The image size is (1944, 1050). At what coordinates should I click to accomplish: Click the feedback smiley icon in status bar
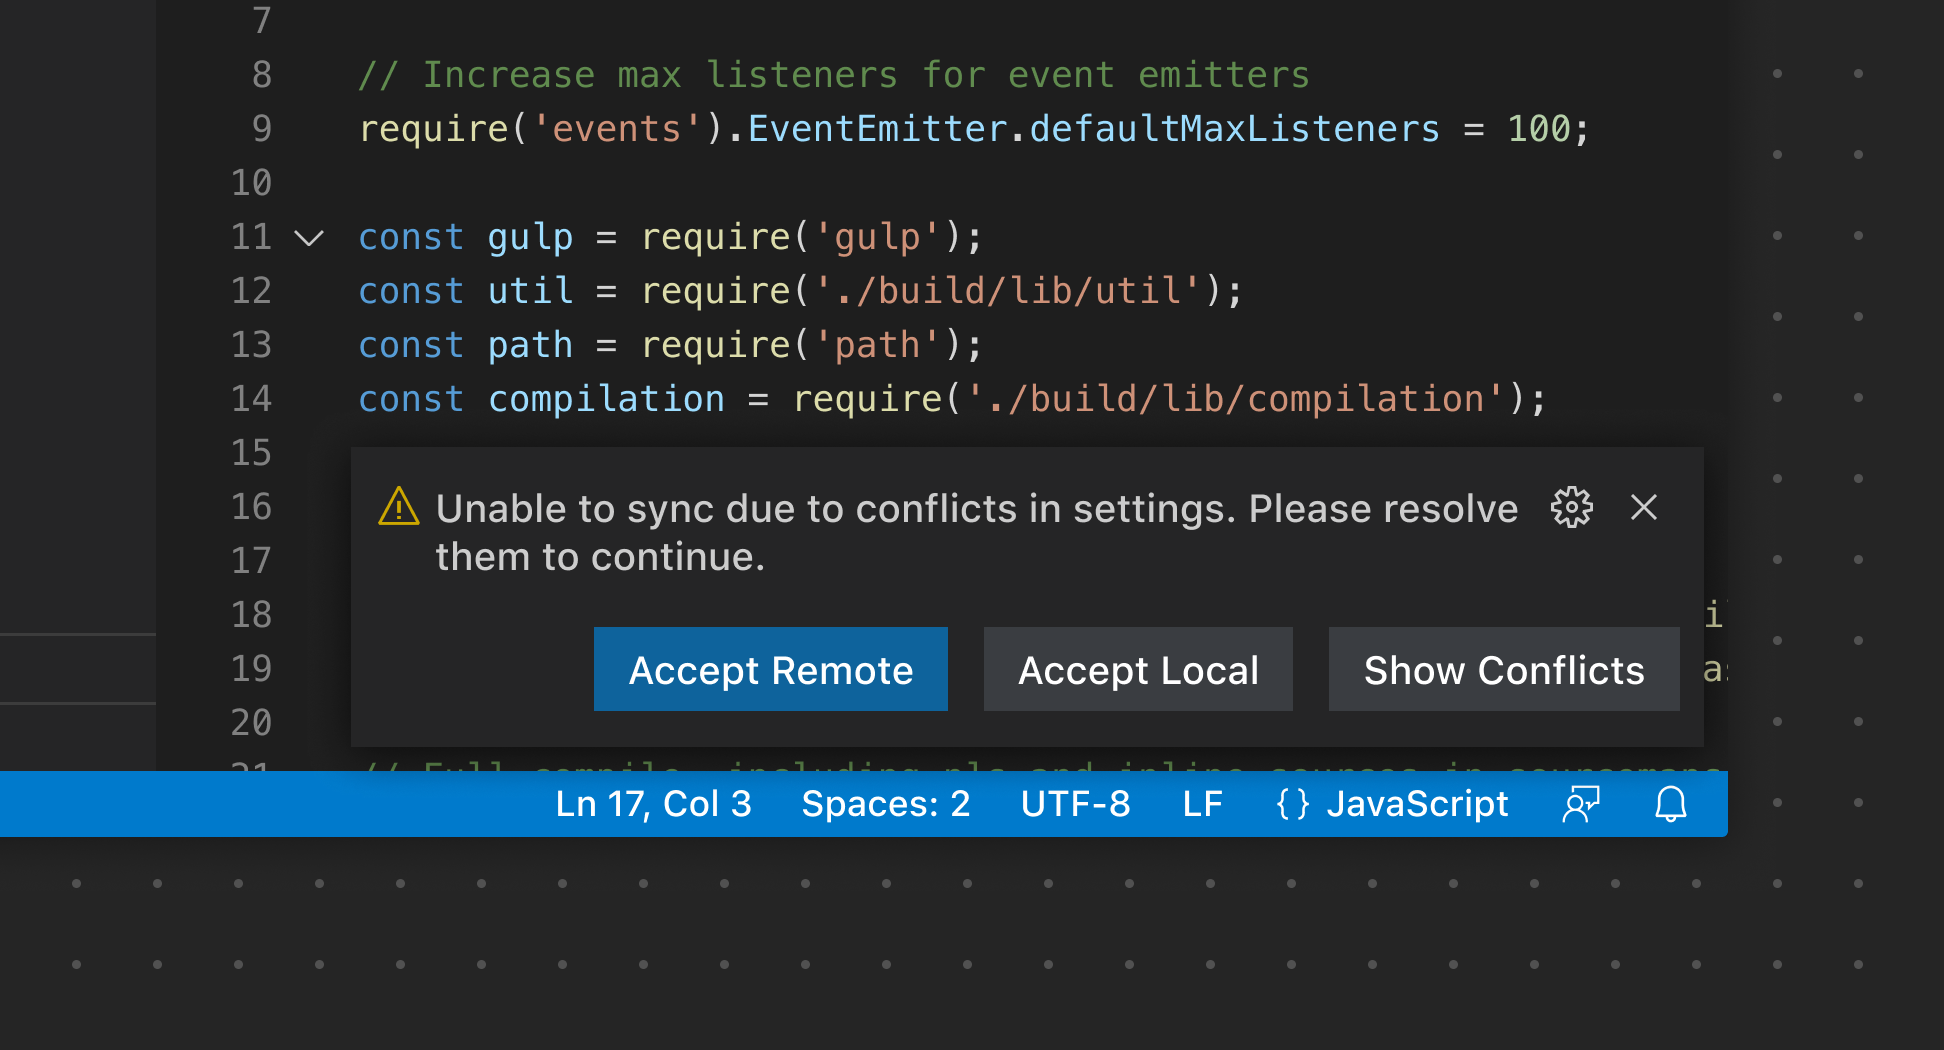click(x=1580, y=804)
